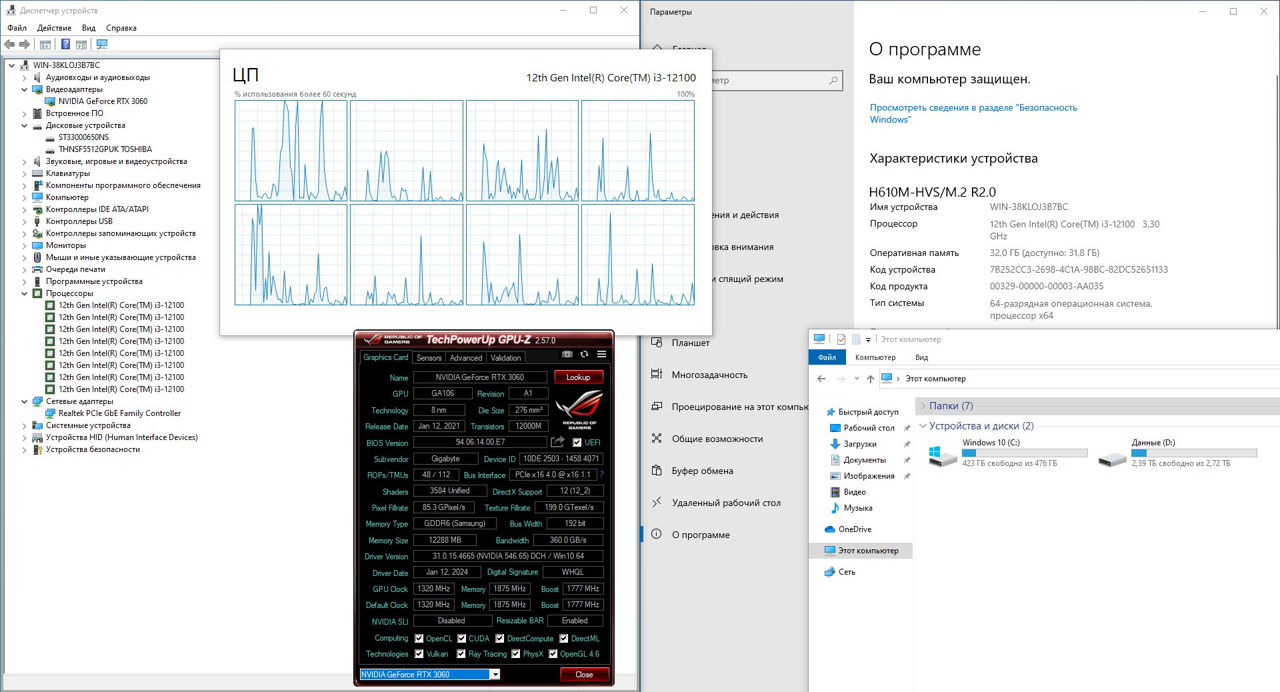Click the GPU-Z refresh icon
The width and height of the screenshot is (1280, 692).
pyautogui.click(x=584, y=354)
